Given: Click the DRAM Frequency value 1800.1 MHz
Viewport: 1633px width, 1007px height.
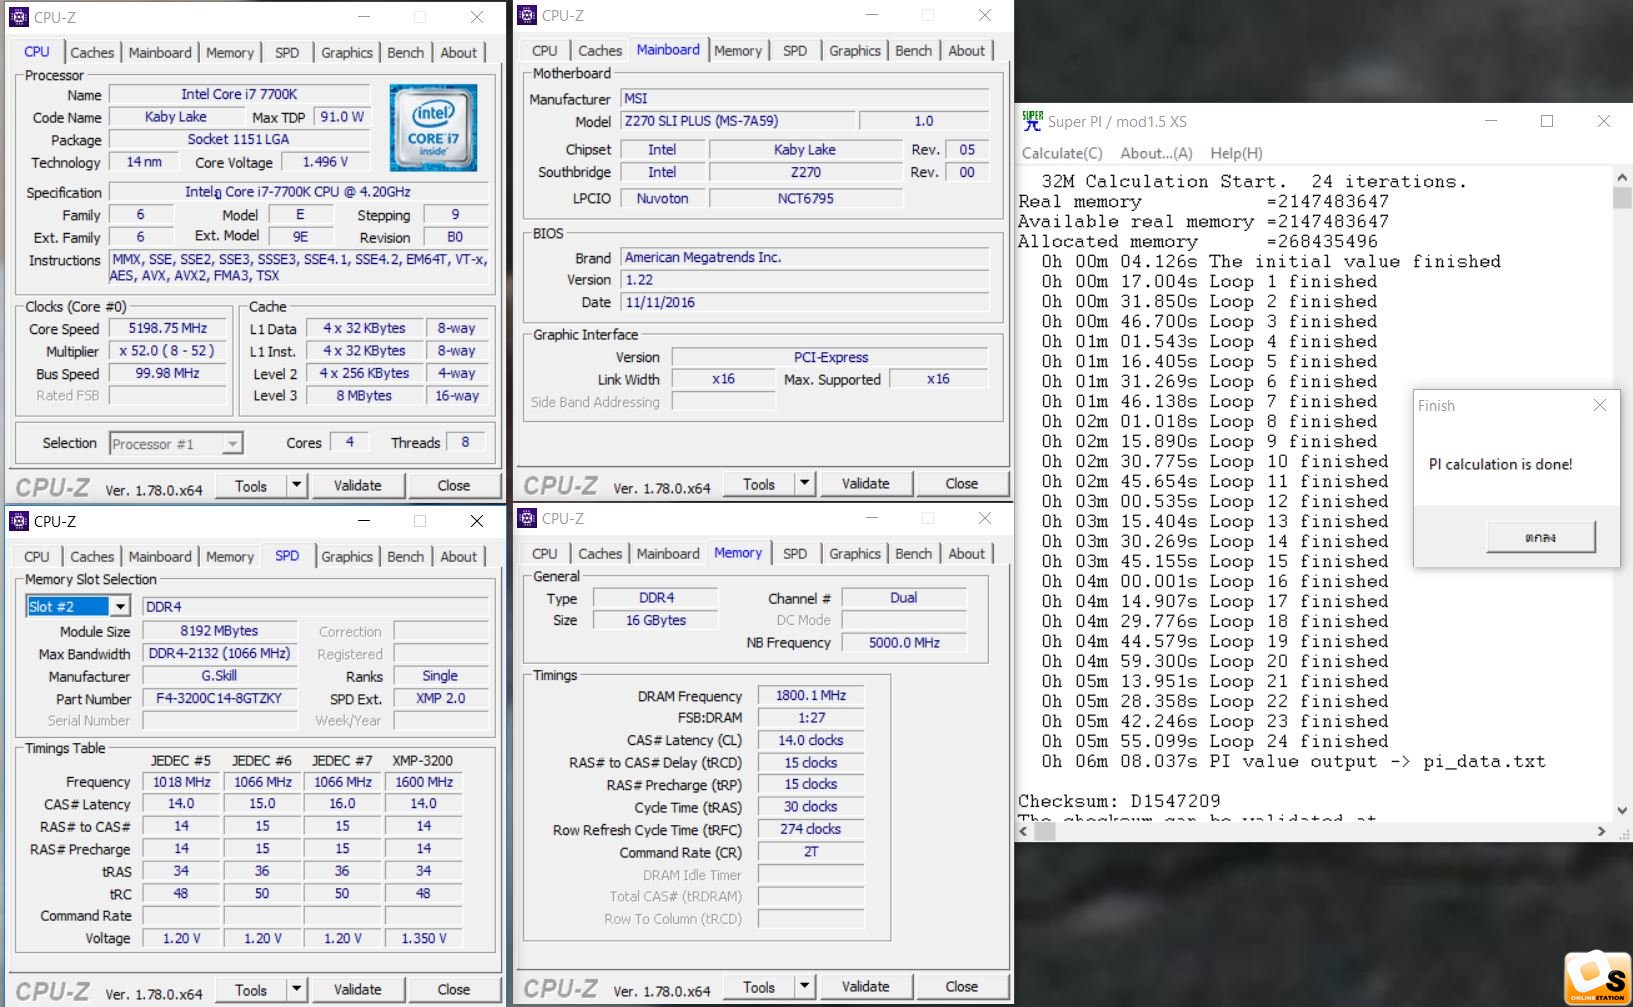Looking at the screenshot, I should tap(811, 695).
